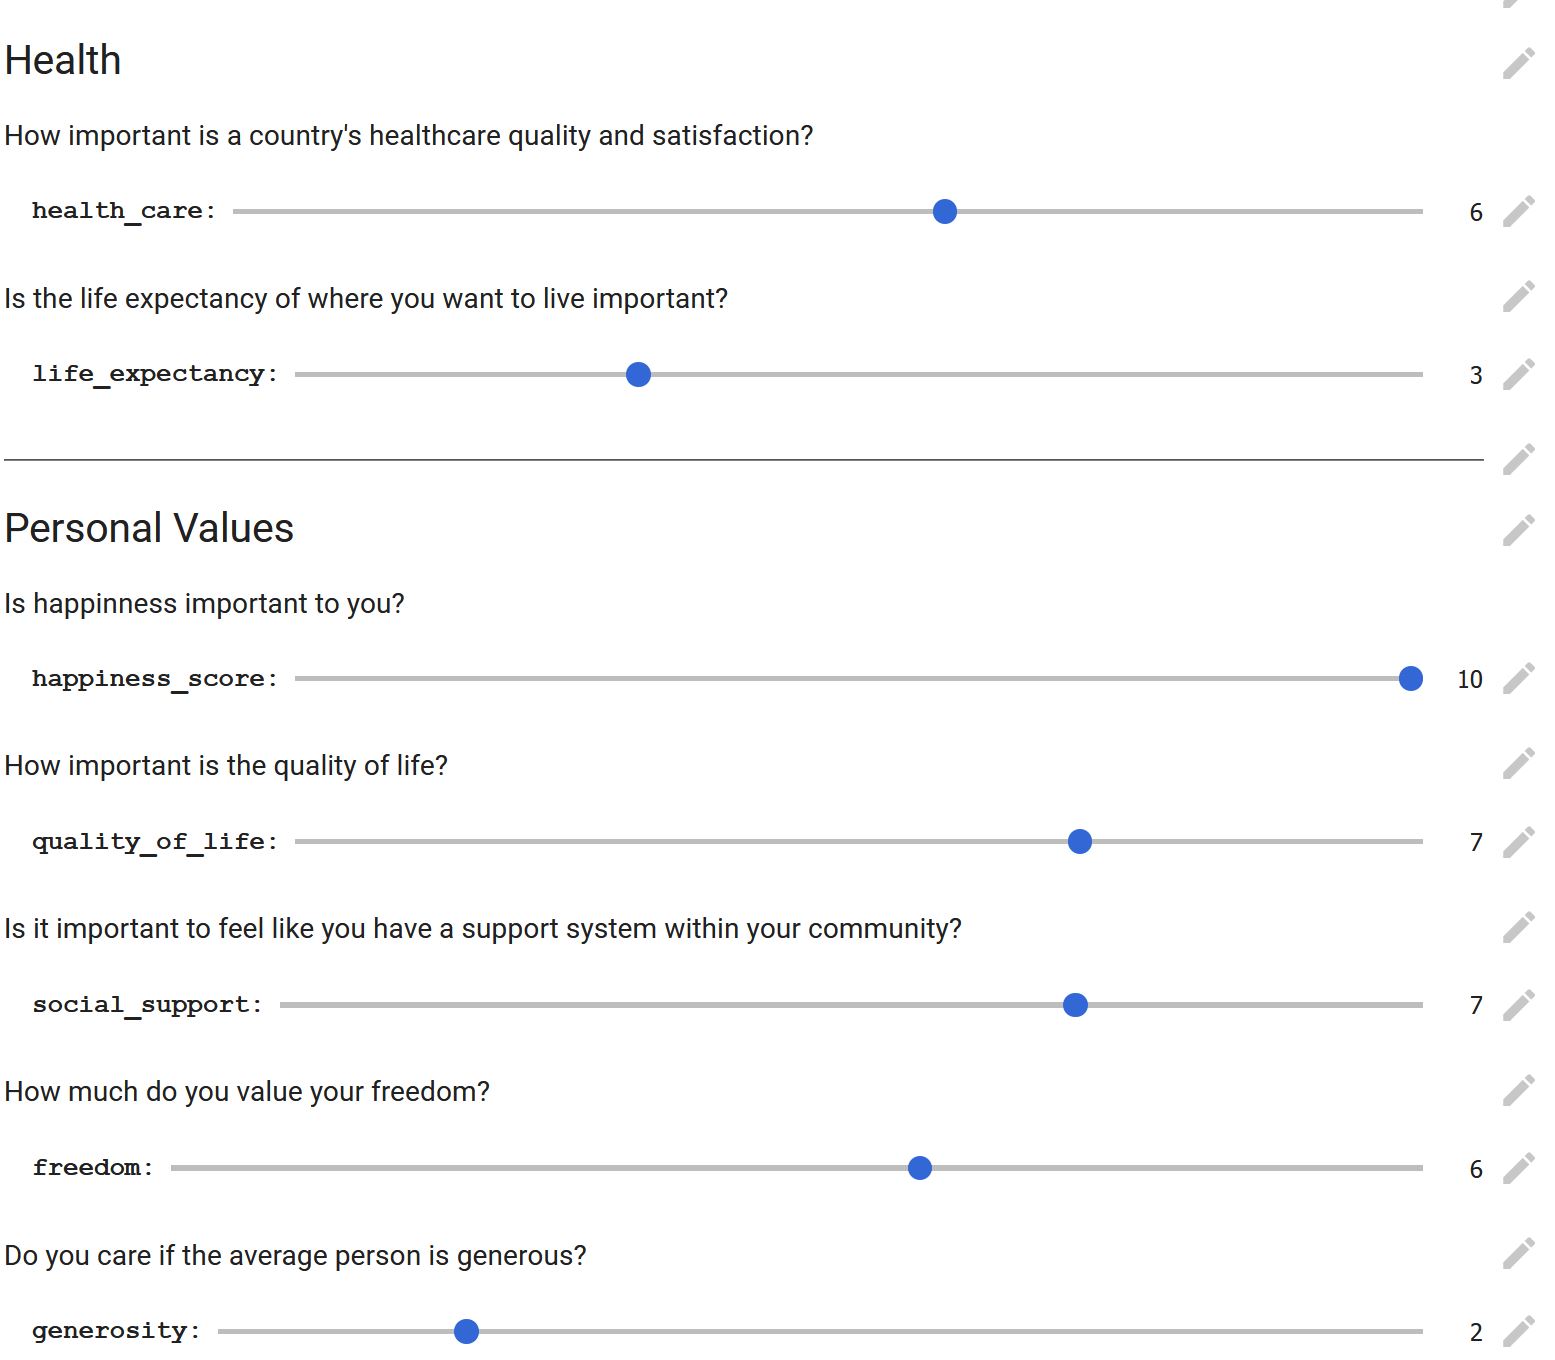1555x1360 pixels.
Task: Click the pencil icon beside the freedom slider
Action: [x=1518, y=1169]
